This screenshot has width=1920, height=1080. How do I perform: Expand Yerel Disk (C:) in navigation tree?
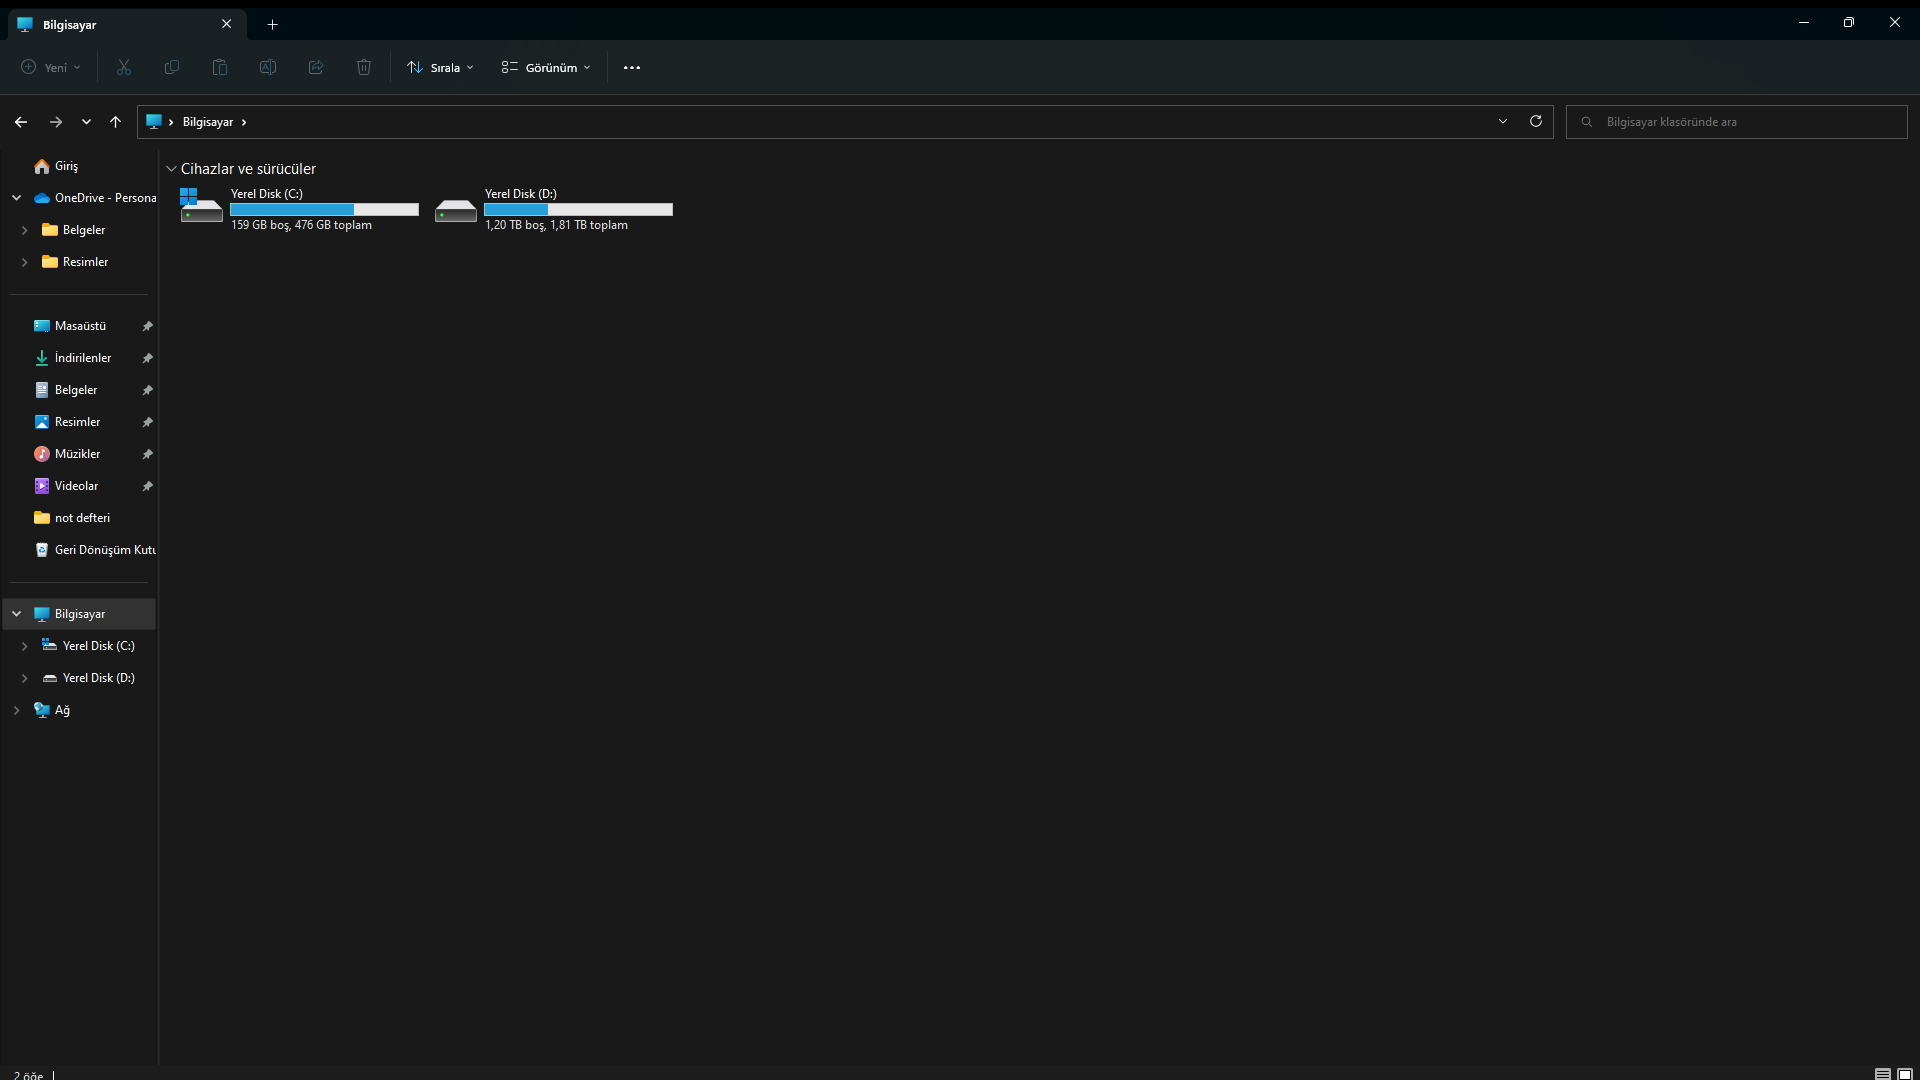click(24, 646)
